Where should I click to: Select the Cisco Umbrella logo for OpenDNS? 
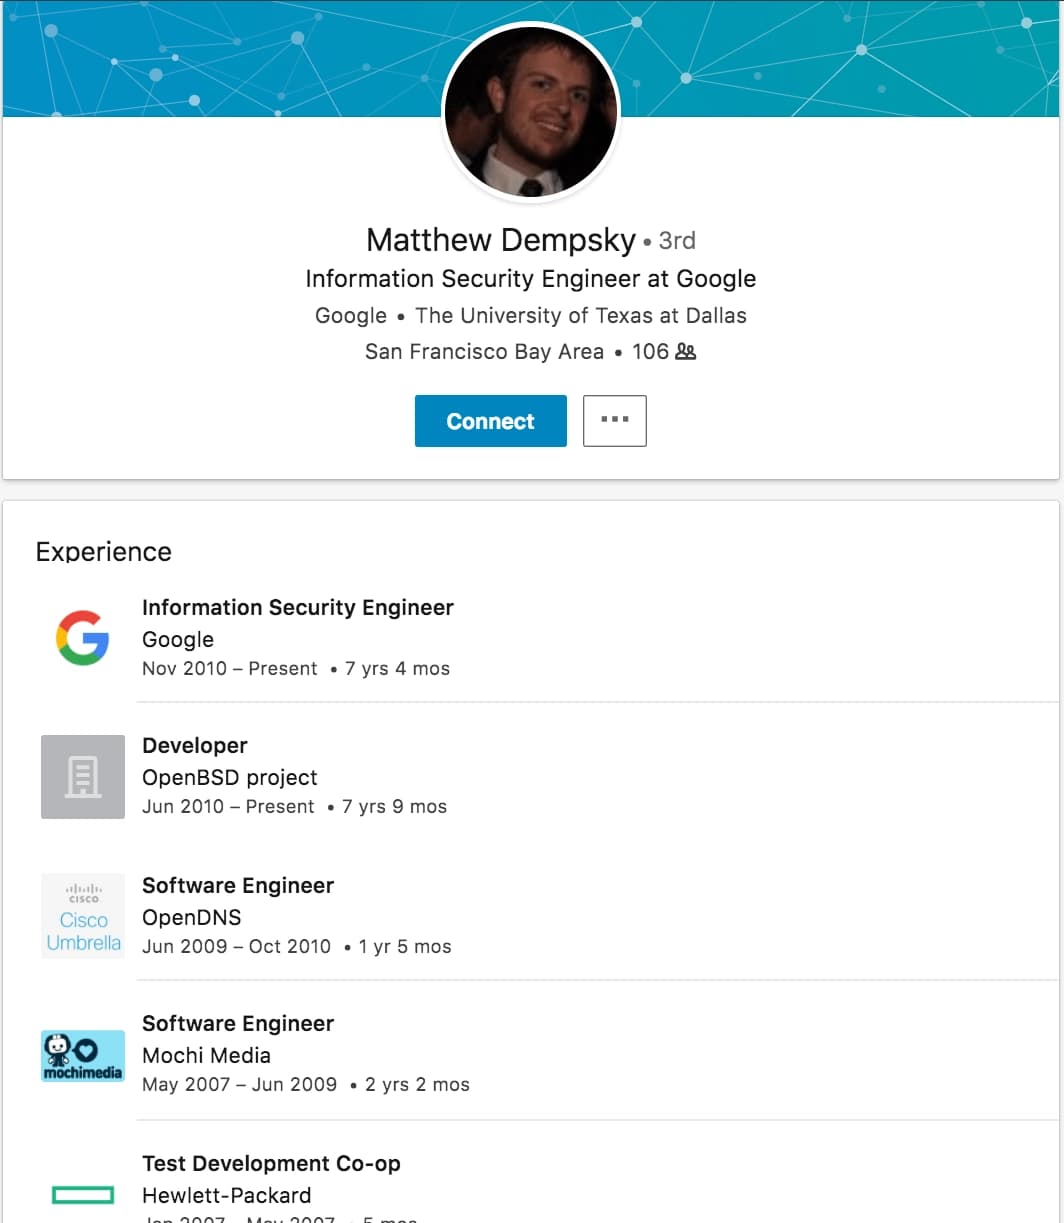tap(82, 916)
